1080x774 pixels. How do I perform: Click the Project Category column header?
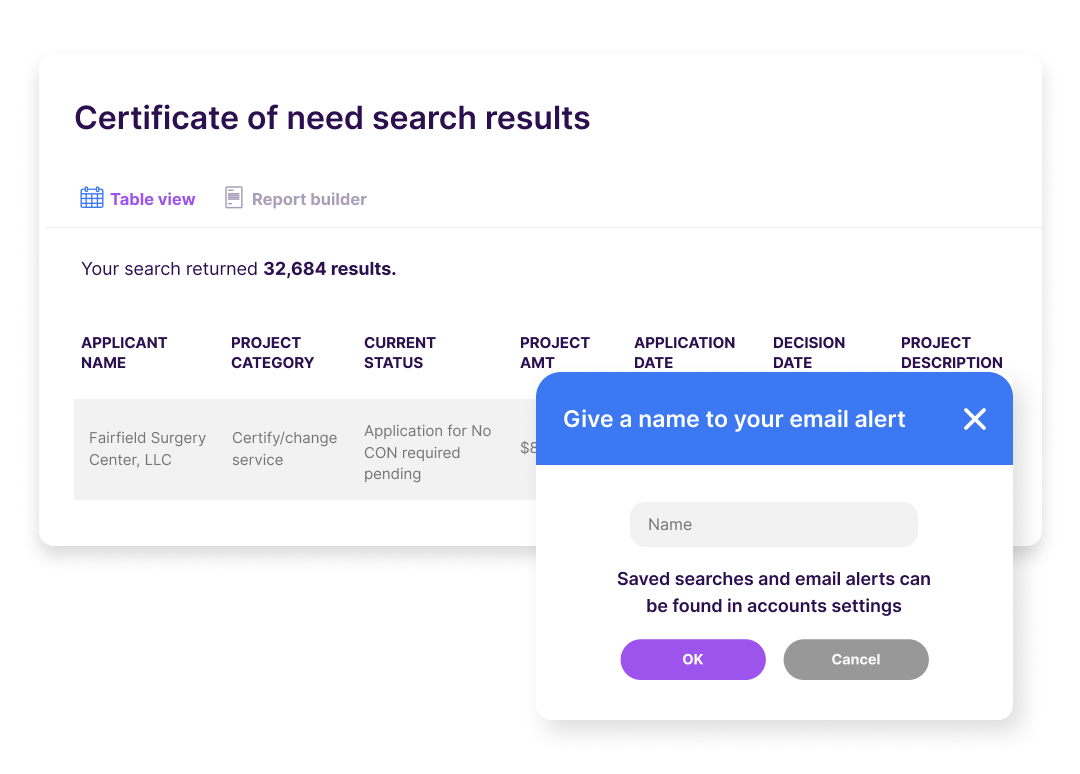(x=272, y=353)
